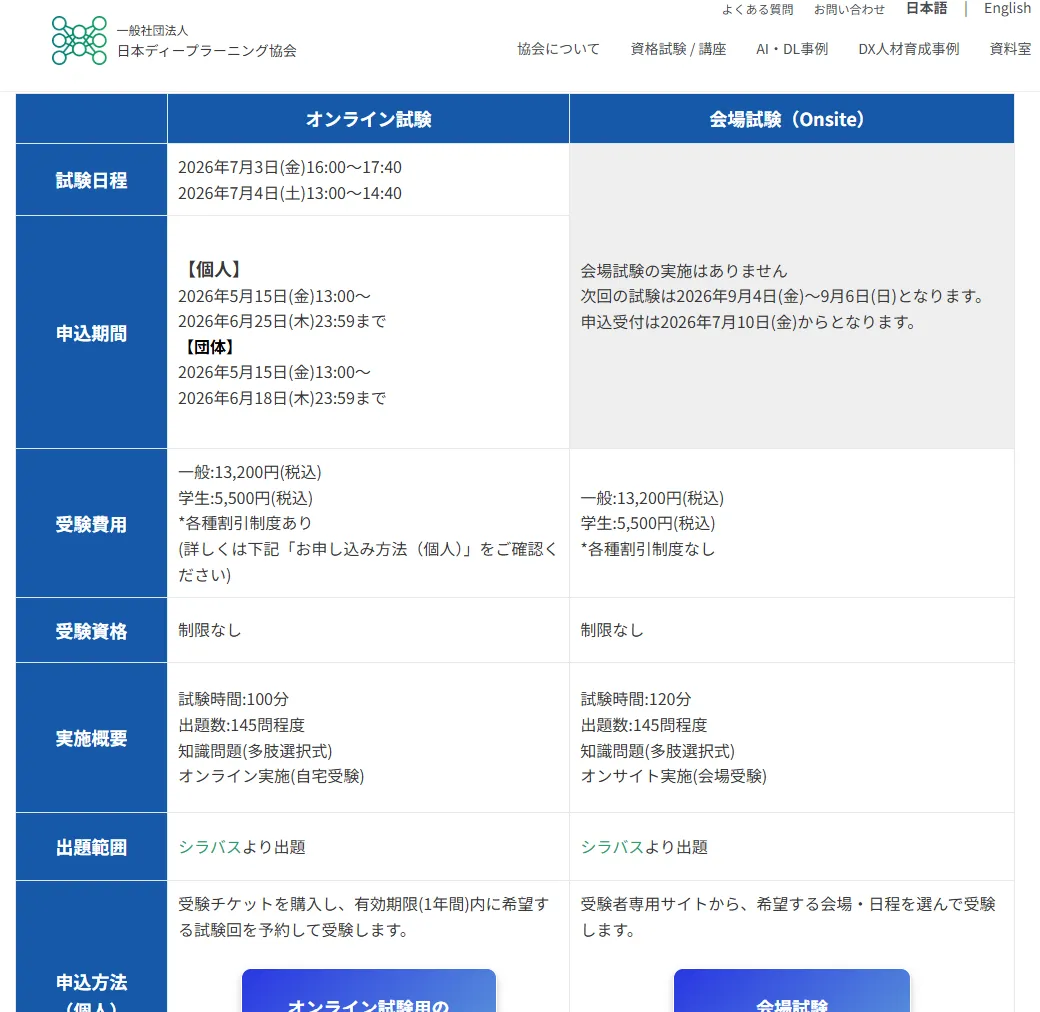Click シラバス link in onsite exam column

click(x=612, y=847)
